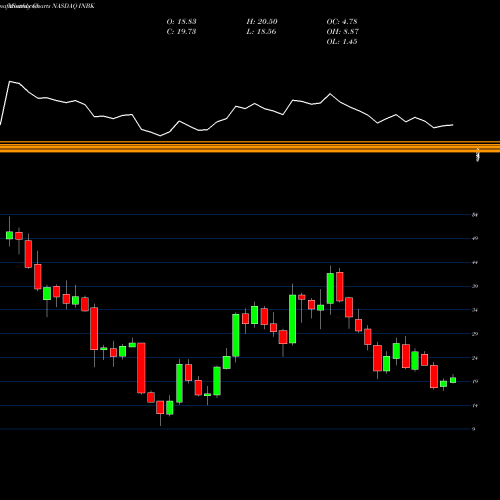The height and width of the screenshot is (500, 500).
Task: Click the 34 price axis label
Action: [x=475, y=310]
